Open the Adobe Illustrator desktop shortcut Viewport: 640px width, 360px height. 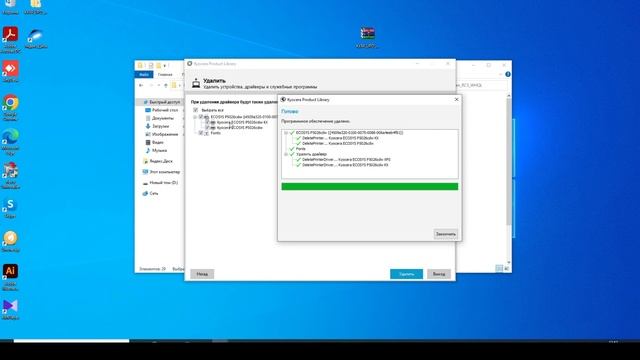[x=11, y=277]
